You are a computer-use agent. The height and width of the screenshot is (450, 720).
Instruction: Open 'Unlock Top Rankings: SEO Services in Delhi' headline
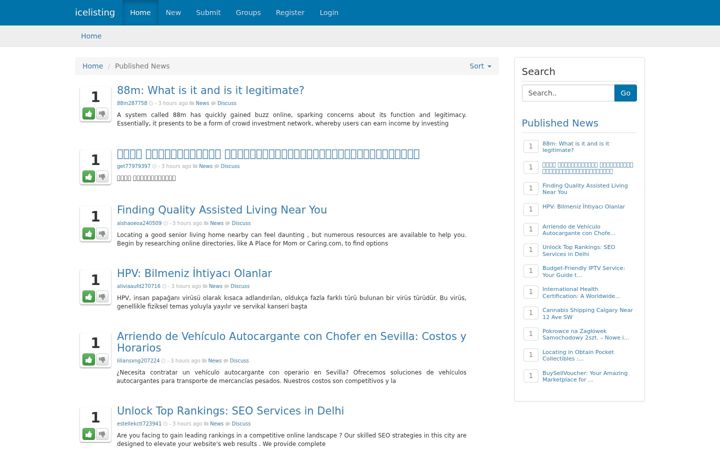230,411
